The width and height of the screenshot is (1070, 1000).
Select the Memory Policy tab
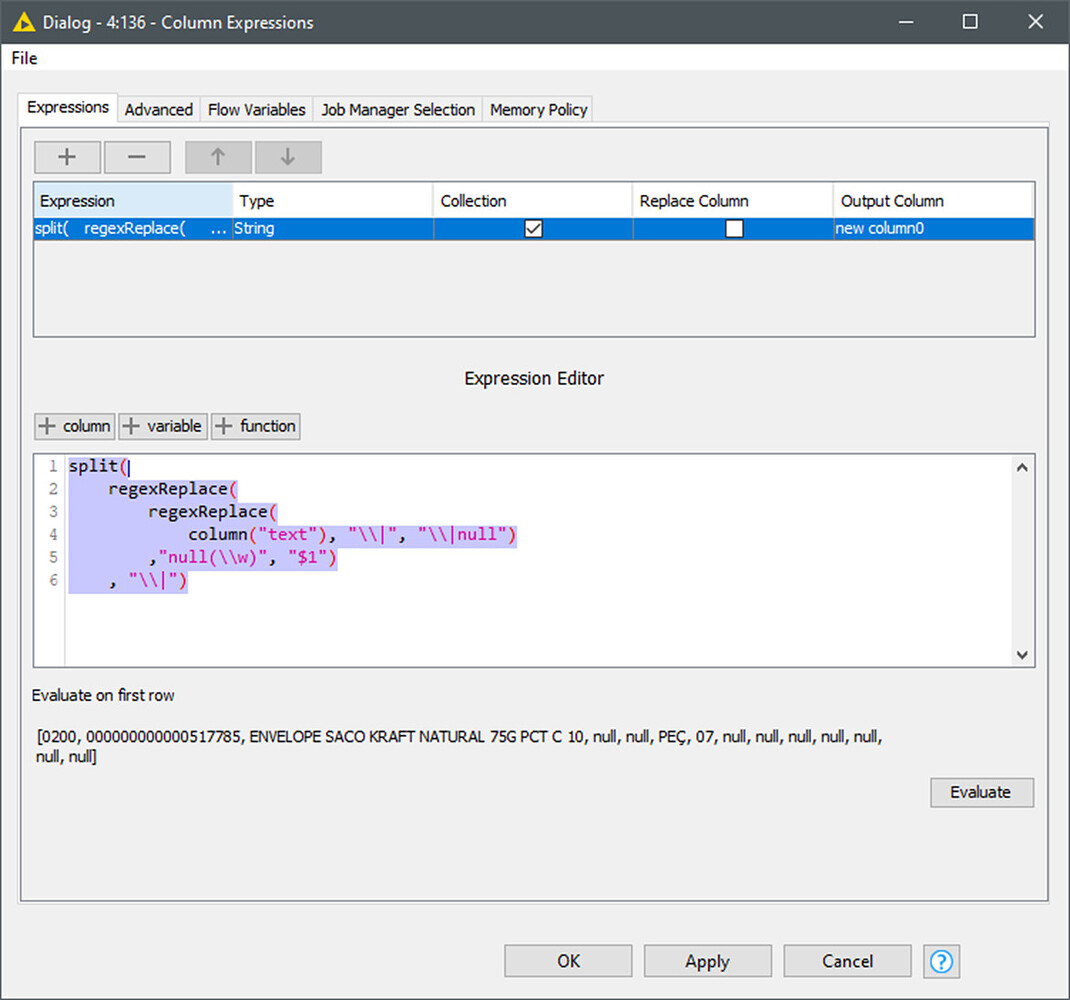pos(538,109)
